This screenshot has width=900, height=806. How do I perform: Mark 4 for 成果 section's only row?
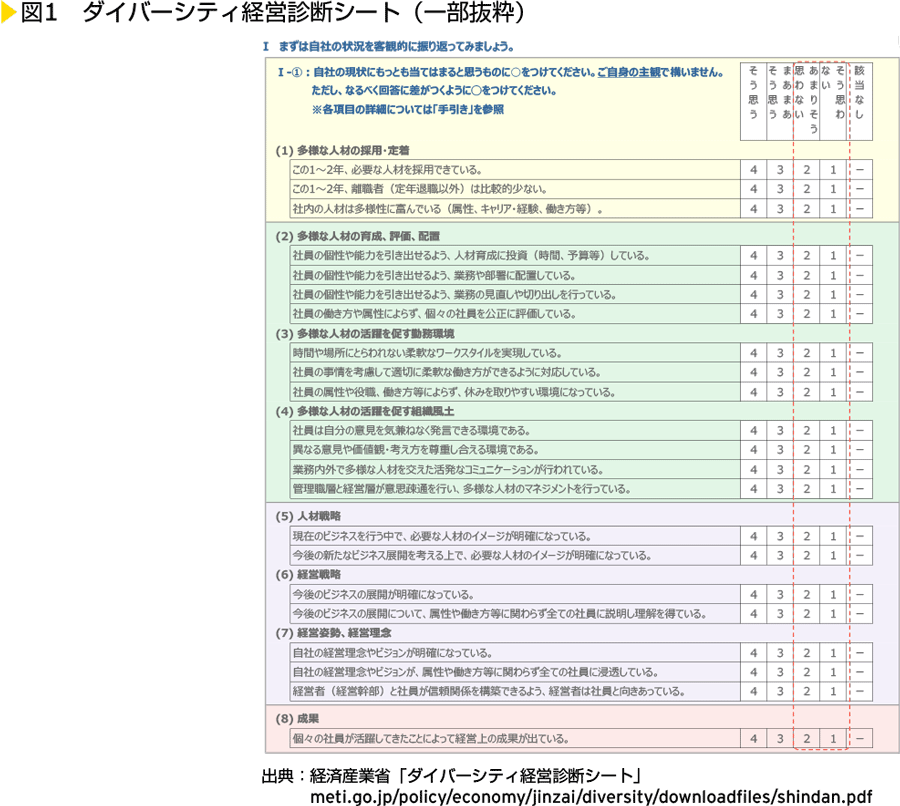coord(753,739)
